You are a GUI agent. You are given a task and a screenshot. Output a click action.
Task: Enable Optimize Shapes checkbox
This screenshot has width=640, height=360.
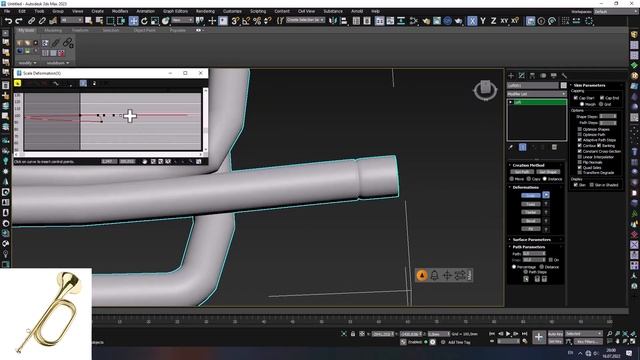coord(580,129)
